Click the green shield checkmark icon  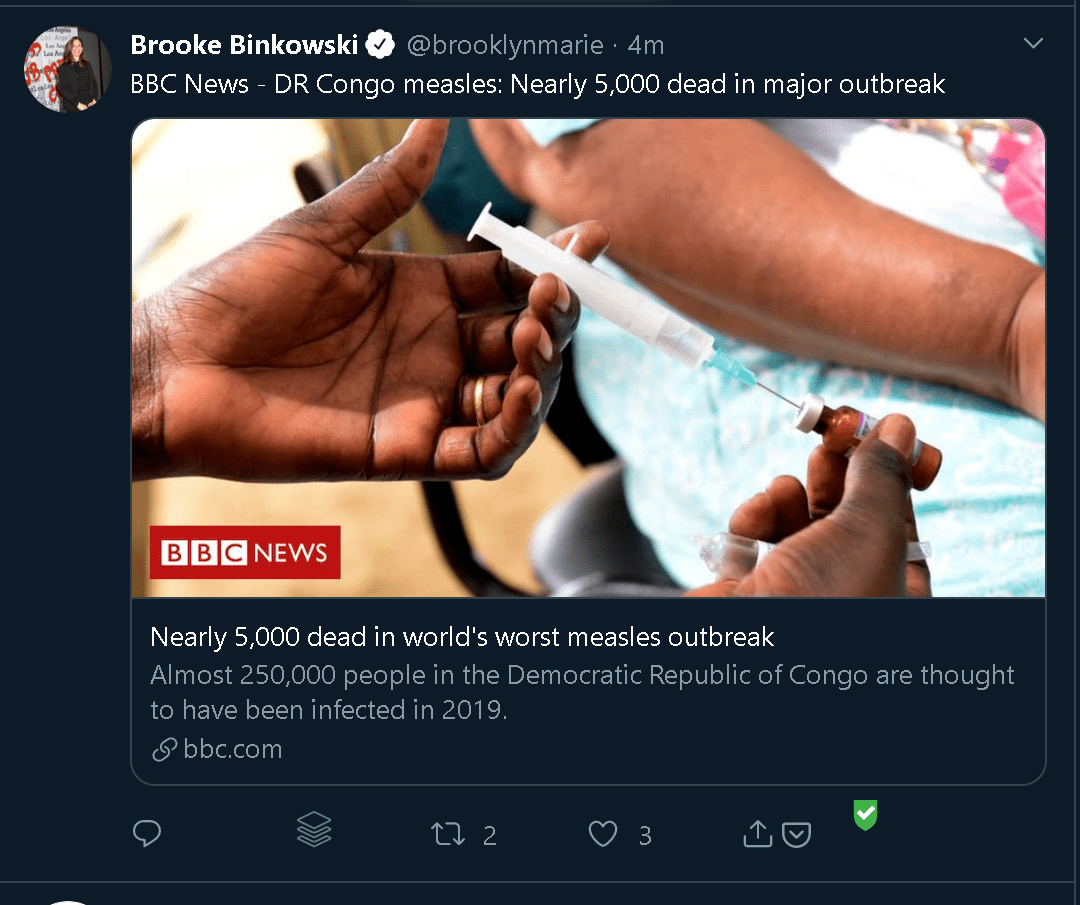(865, 815)
